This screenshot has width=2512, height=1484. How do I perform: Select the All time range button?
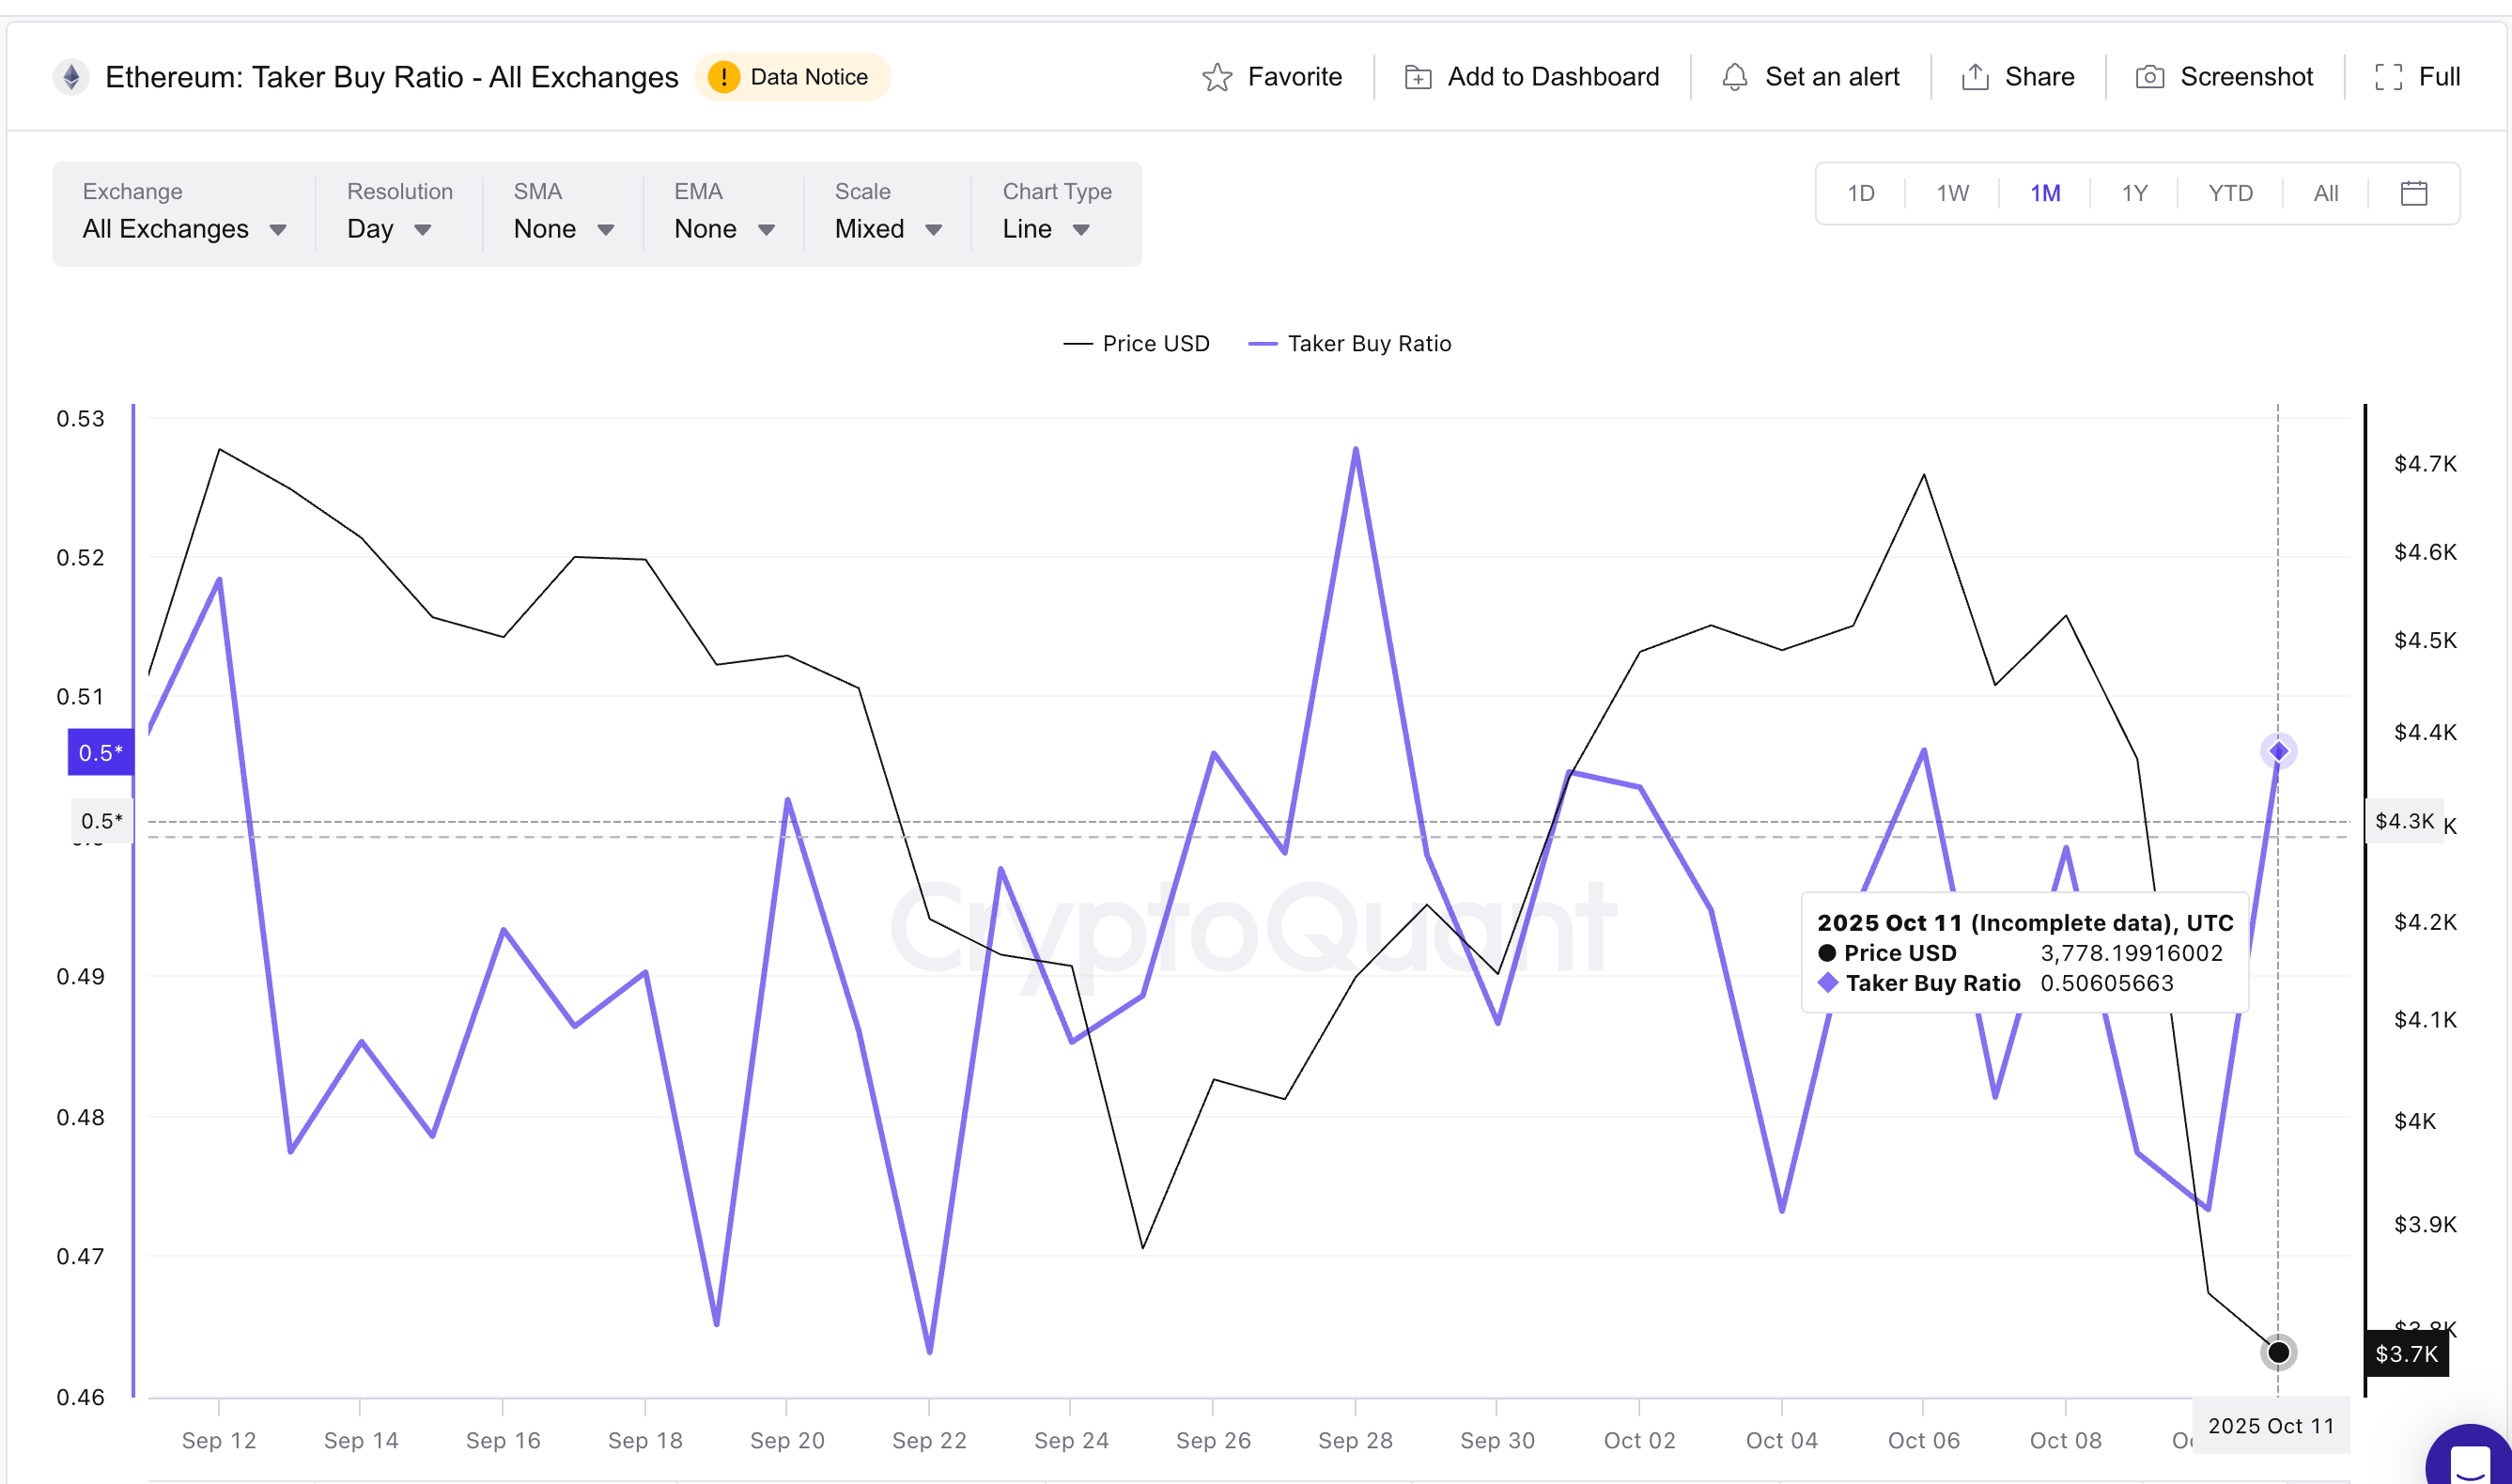[2325, 193]
